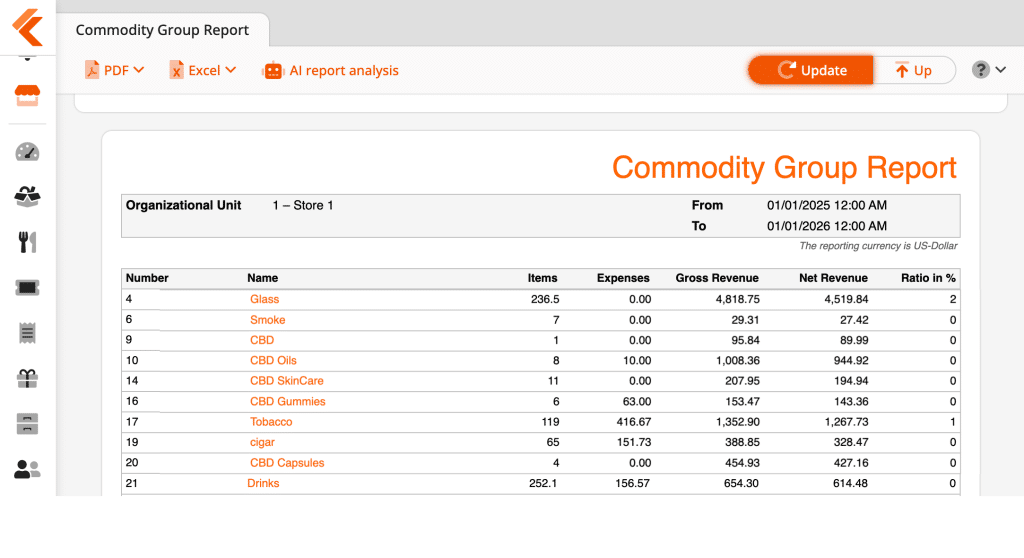
Task: Collapse sidebar section with small top chevron
Action: pyautogui.click(x=27, y=59)
